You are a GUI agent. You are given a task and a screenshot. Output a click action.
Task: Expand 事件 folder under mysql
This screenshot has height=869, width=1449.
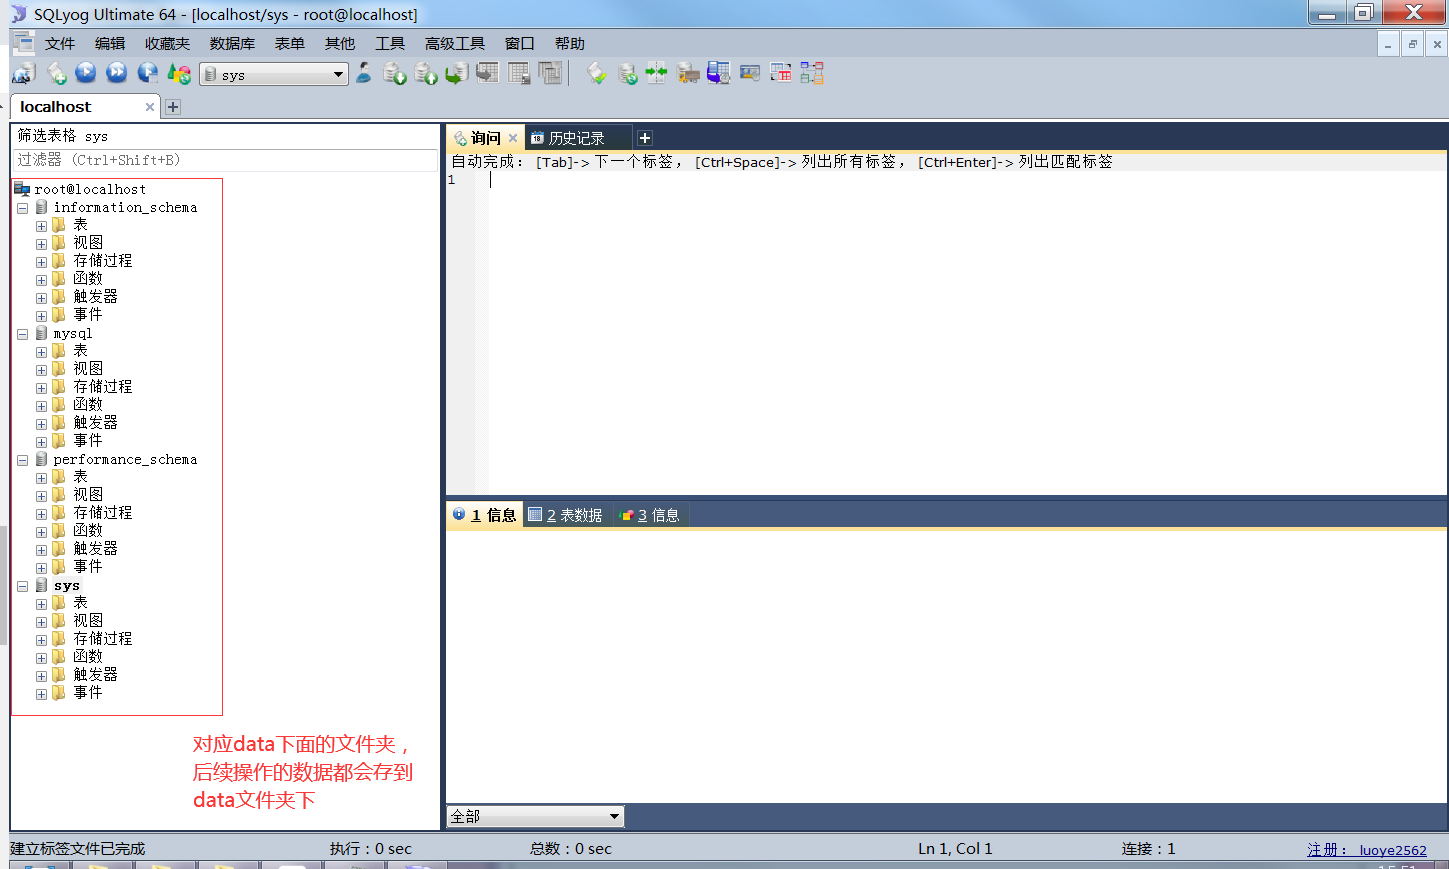coord(41,442)
